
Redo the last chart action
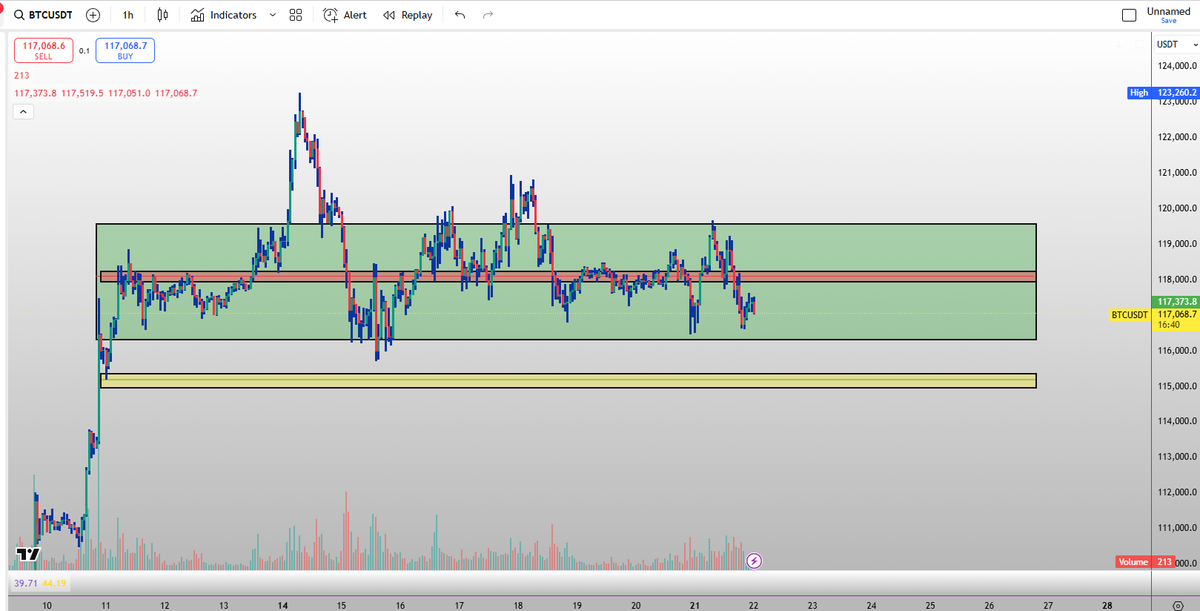[x=488, y=15]
